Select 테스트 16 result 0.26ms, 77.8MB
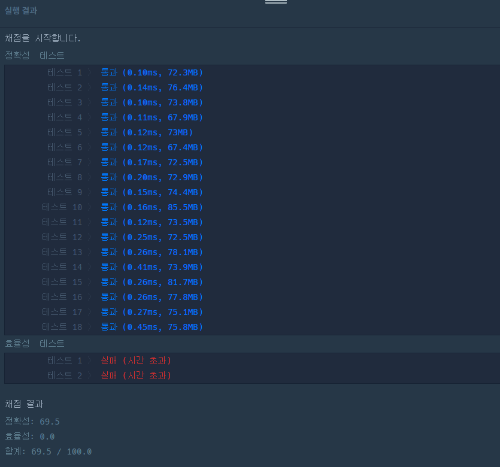 click(x=152, y=297)
